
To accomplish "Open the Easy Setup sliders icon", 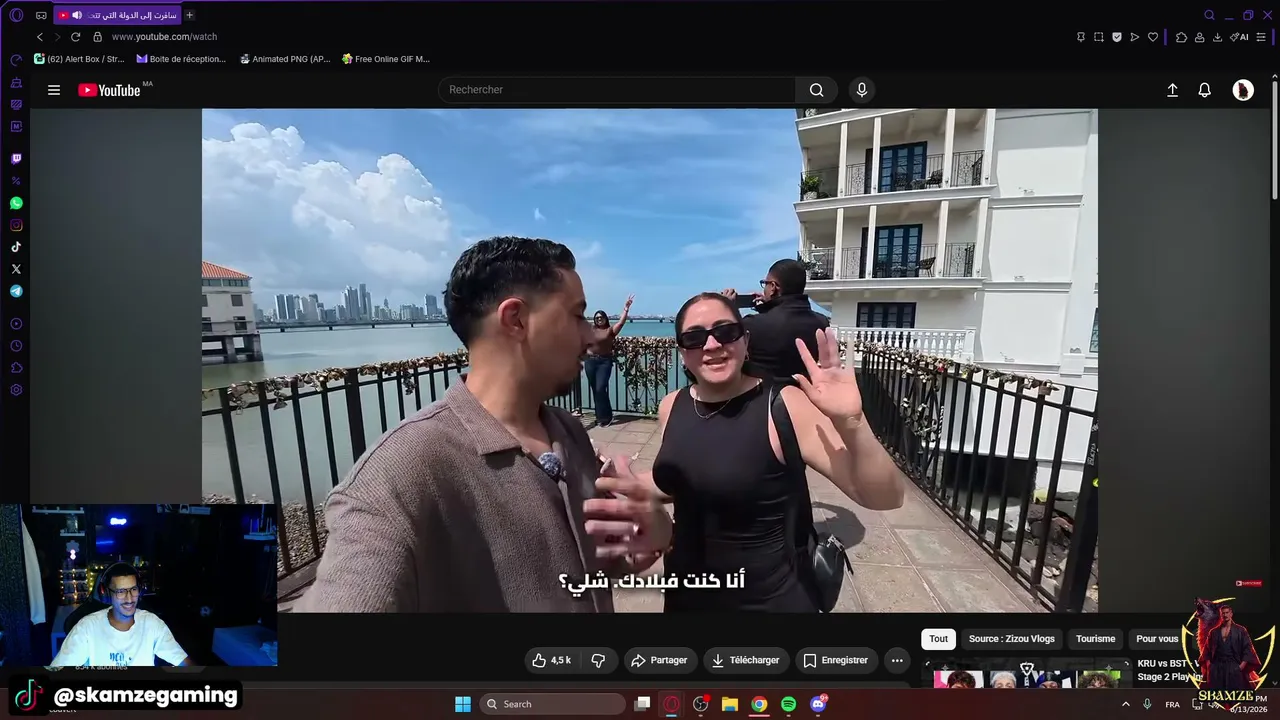I will [x=1263, y=37].
